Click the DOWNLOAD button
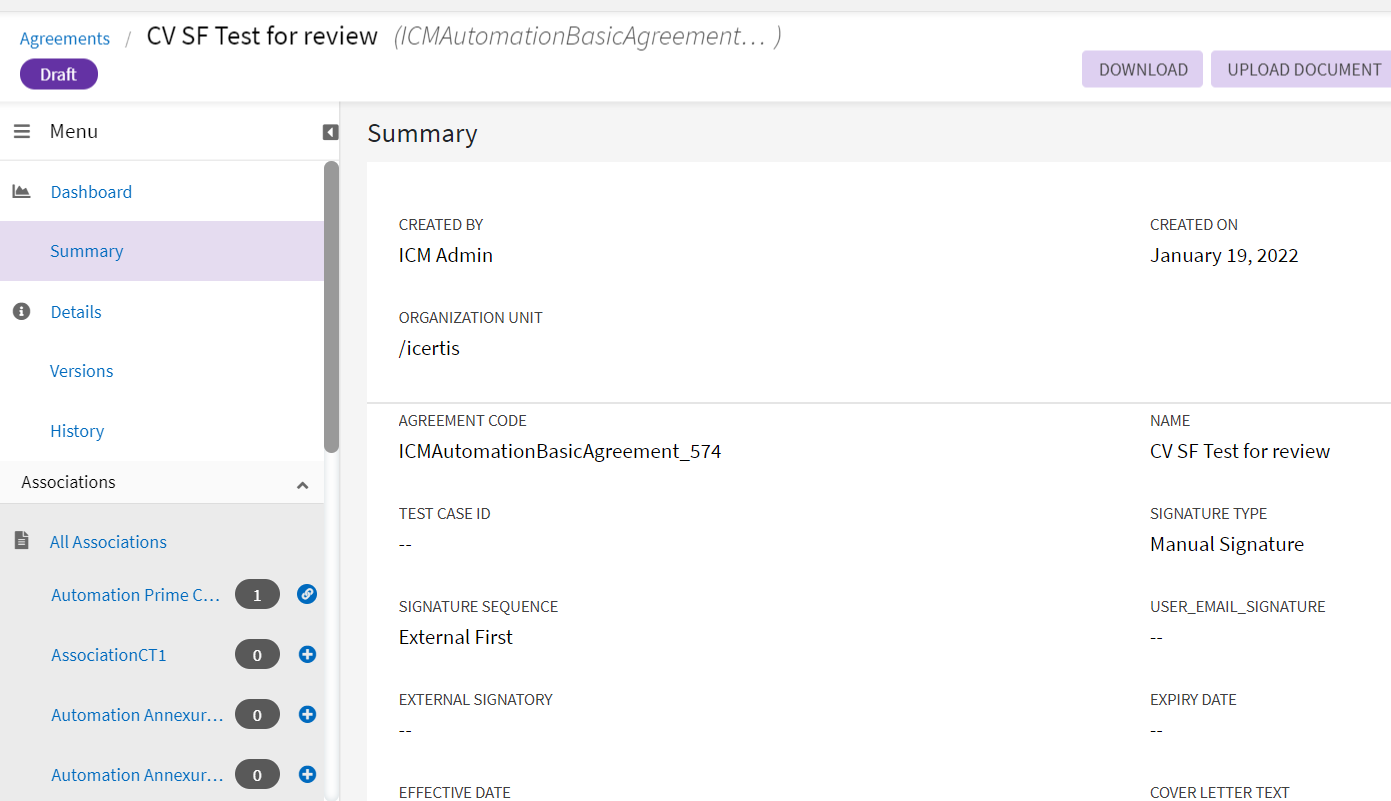This screenshot has height=801, width=1391. (1142, 70)
